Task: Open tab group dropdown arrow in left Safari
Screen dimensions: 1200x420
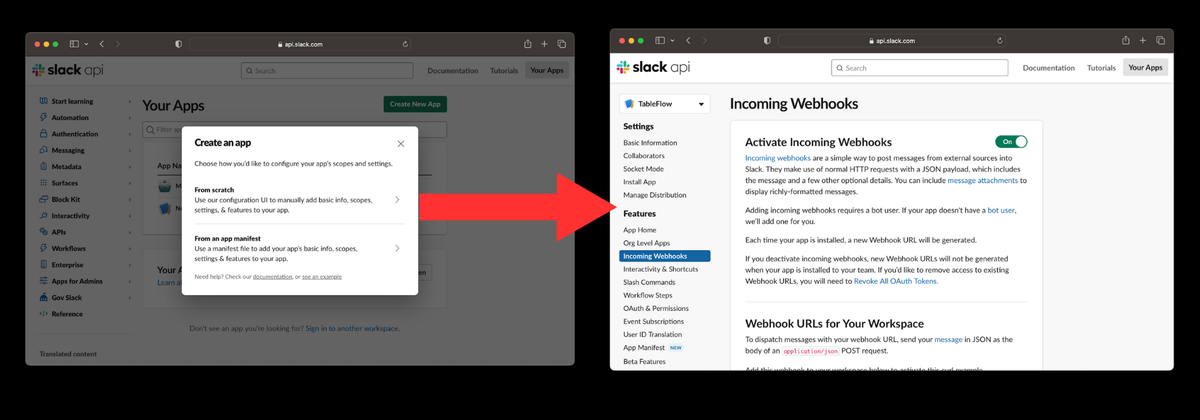Action: (86, 44)
